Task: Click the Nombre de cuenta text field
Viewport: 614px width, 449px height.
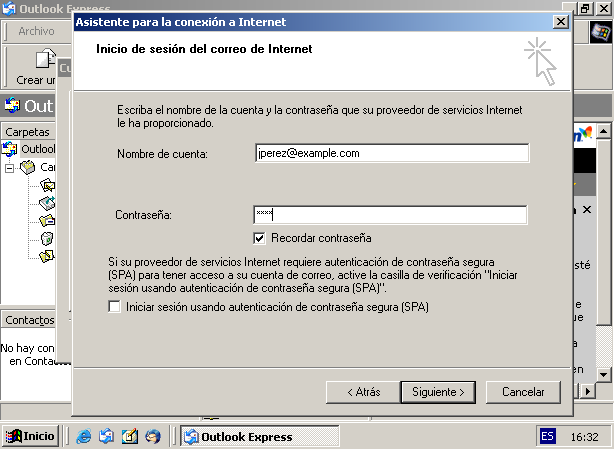Action: point(391,153)
